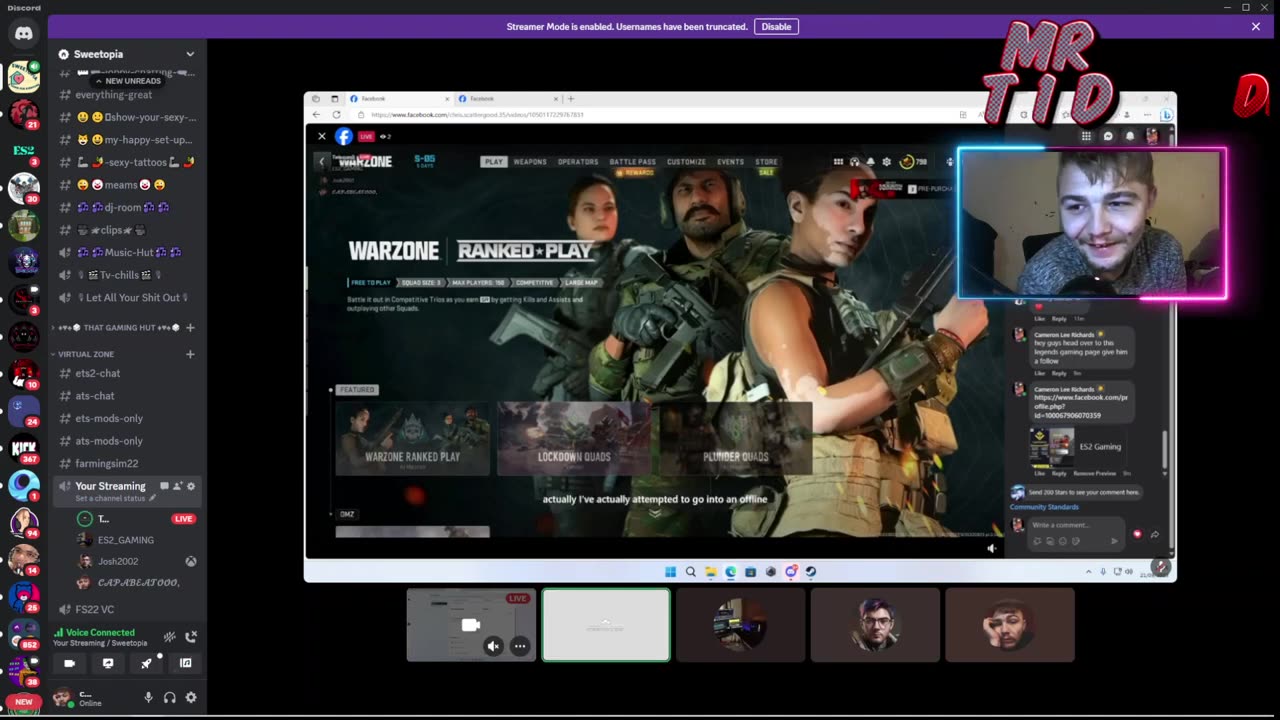This screenshot has width=1280, height=720.
Task: Join Let All Your Shit Out voice channel
Action: point(127,297)
